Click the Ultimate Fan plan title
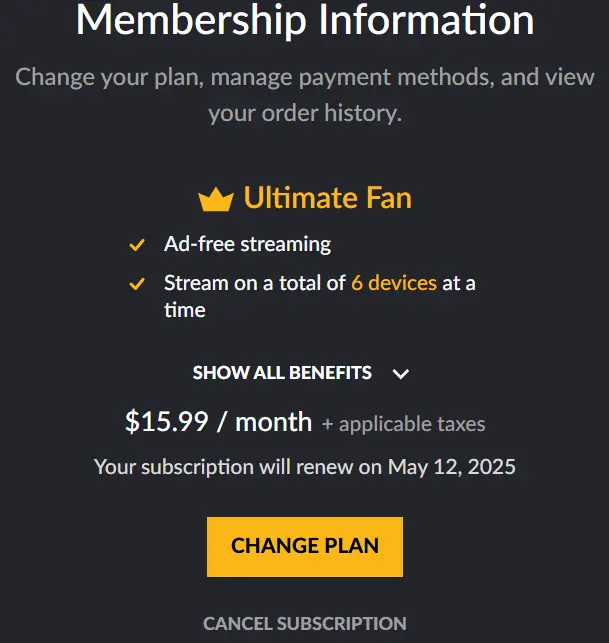Screen dimensions: 609x643 coord(327,198)
